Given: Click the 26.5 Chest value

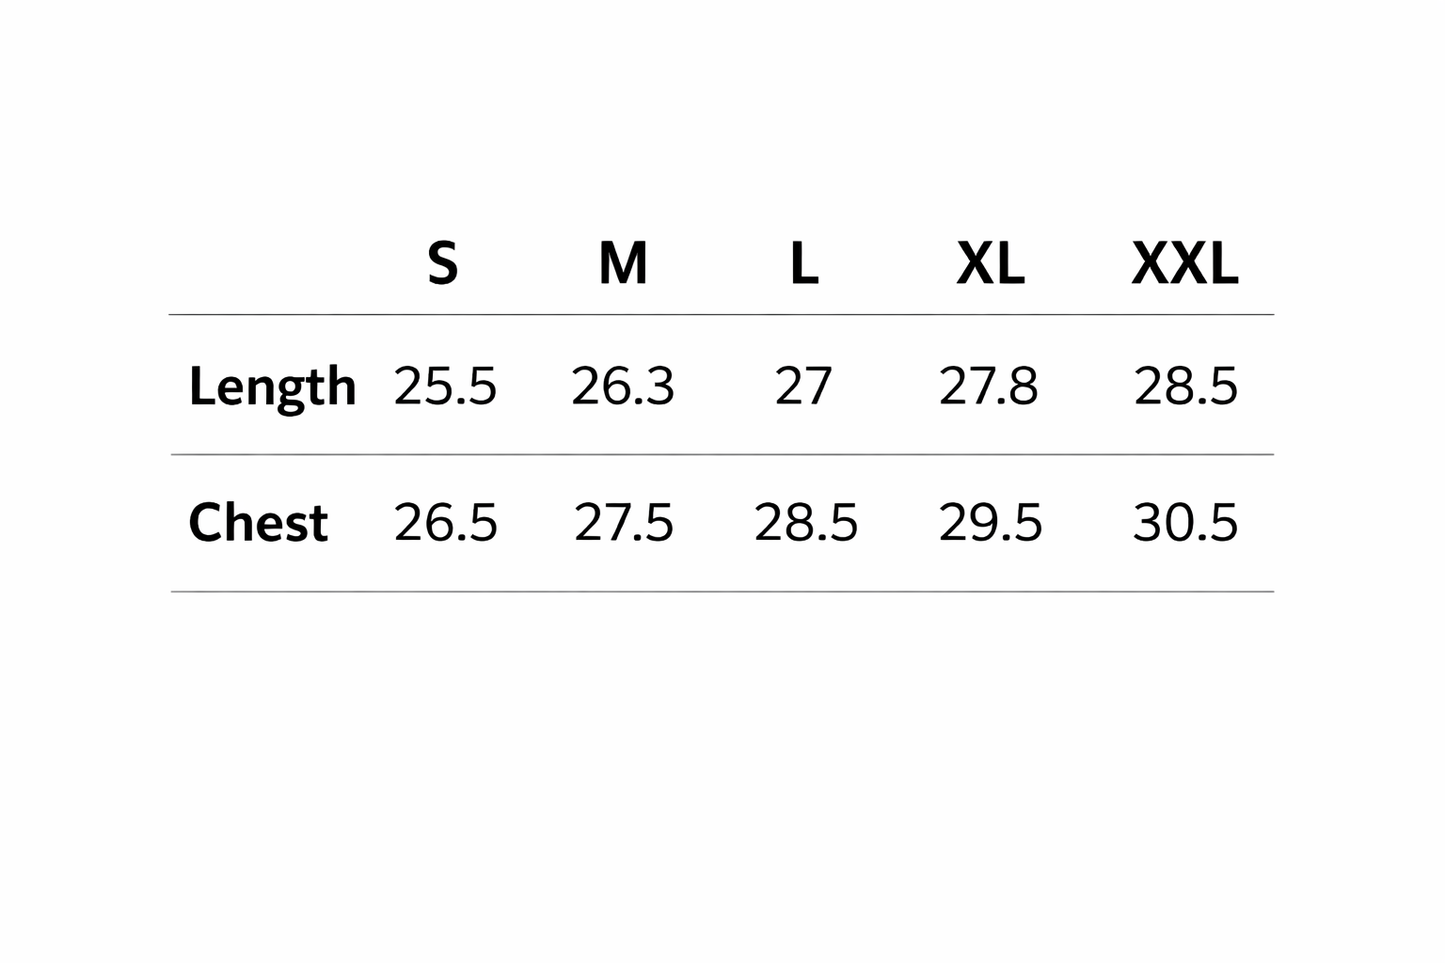Looking at the screenshot, I should pyautogui.click(x=445, y=523).
